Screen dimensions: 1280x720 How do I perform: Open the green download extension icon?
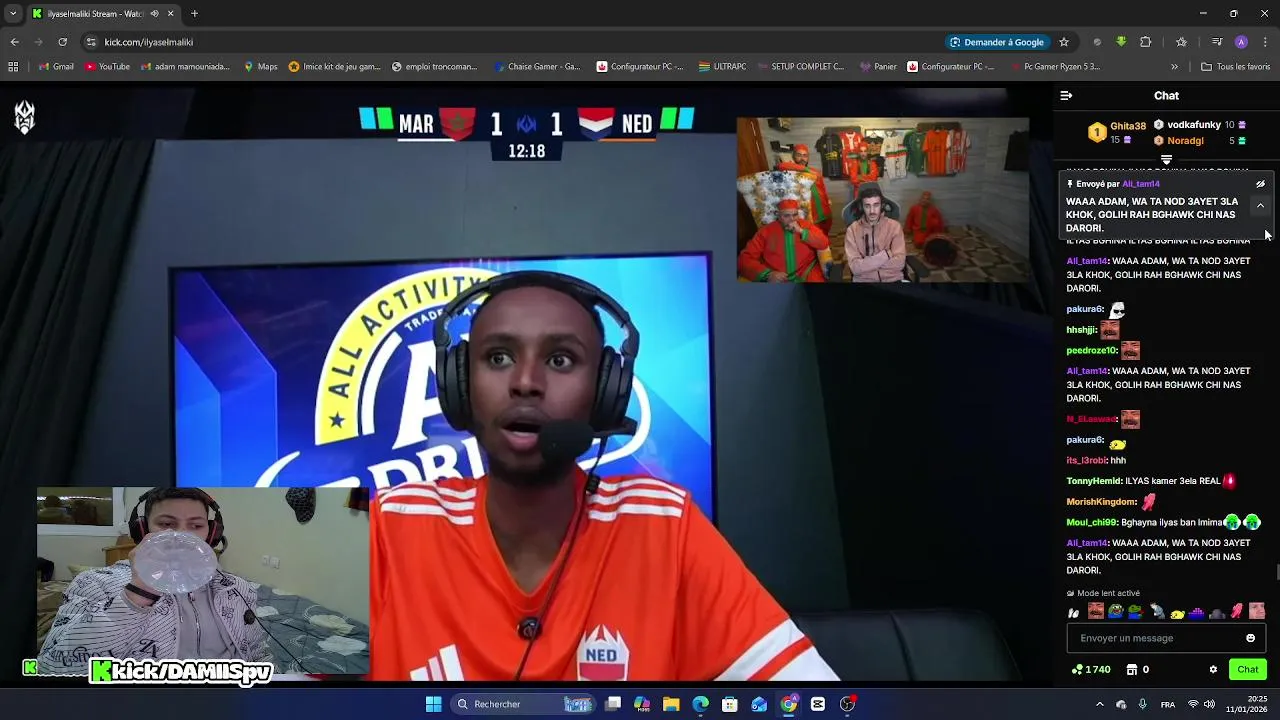[x=1121, y=42]
